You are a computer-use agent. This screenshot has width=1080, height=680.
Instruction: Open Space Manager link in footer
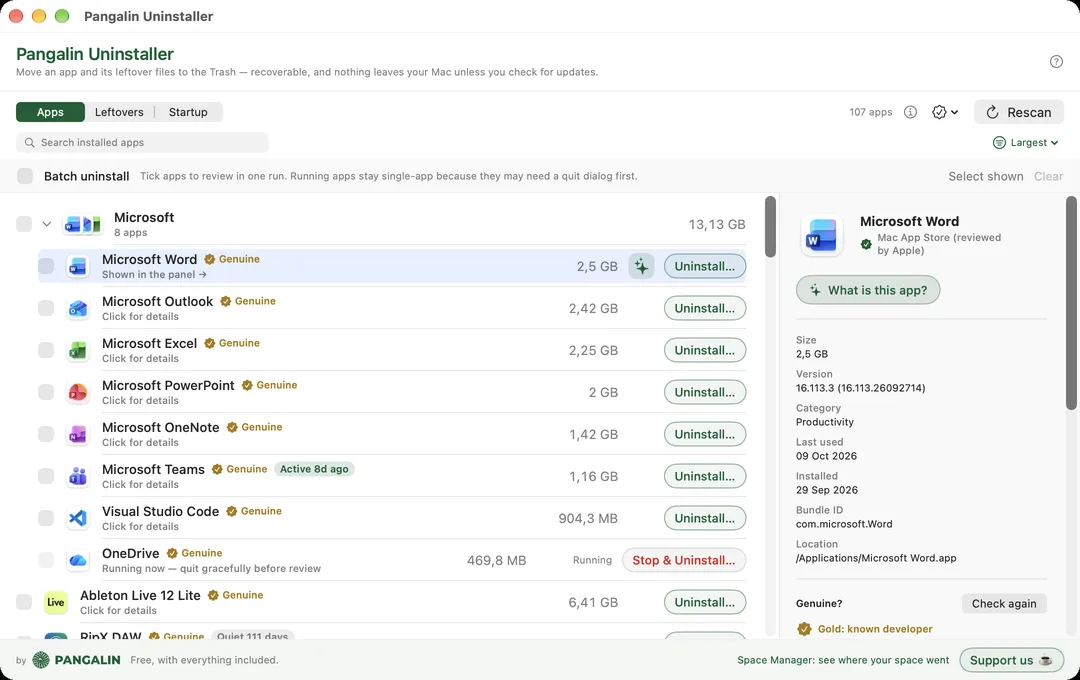click(843, 660)
